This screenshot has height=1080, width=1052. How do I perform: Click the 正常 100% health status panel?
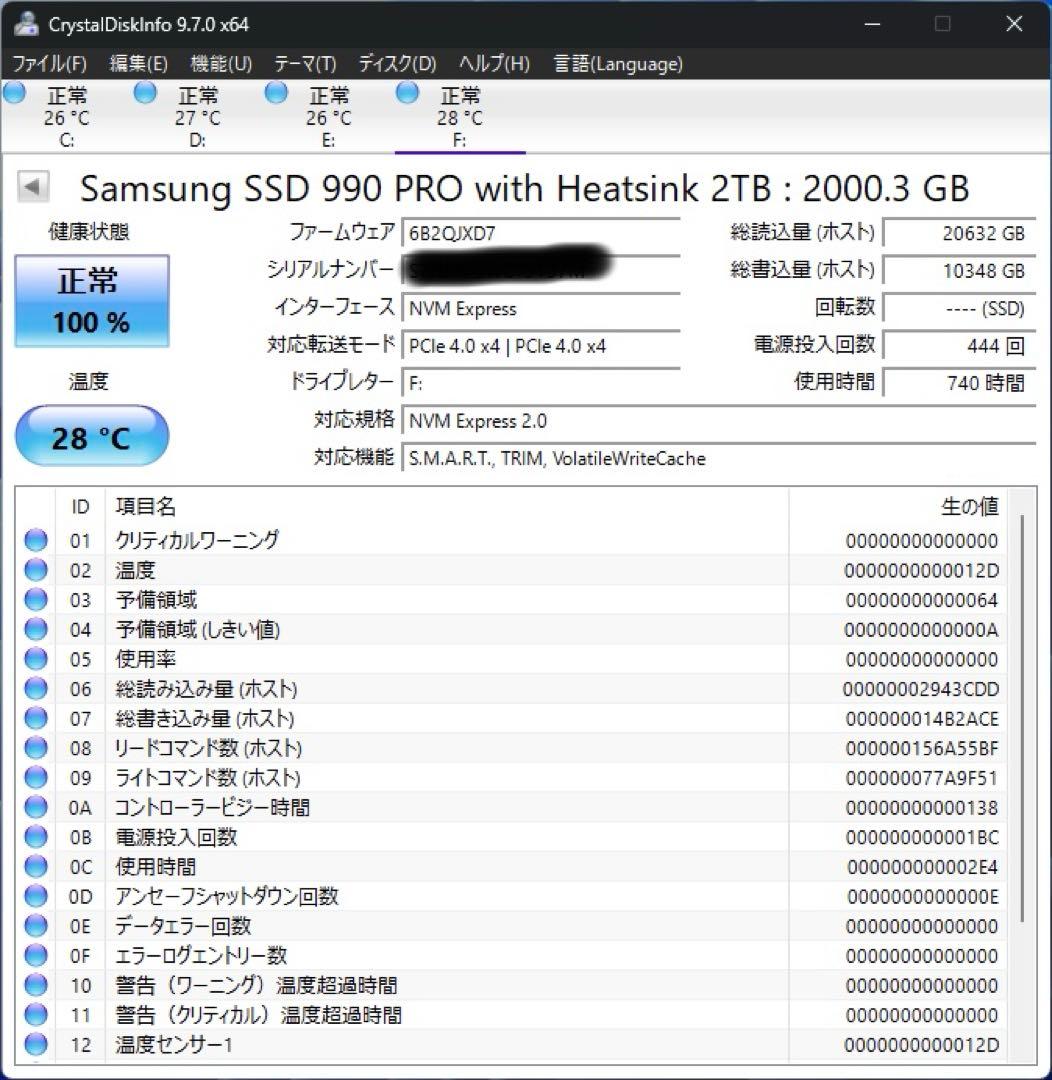pos(91,299)
